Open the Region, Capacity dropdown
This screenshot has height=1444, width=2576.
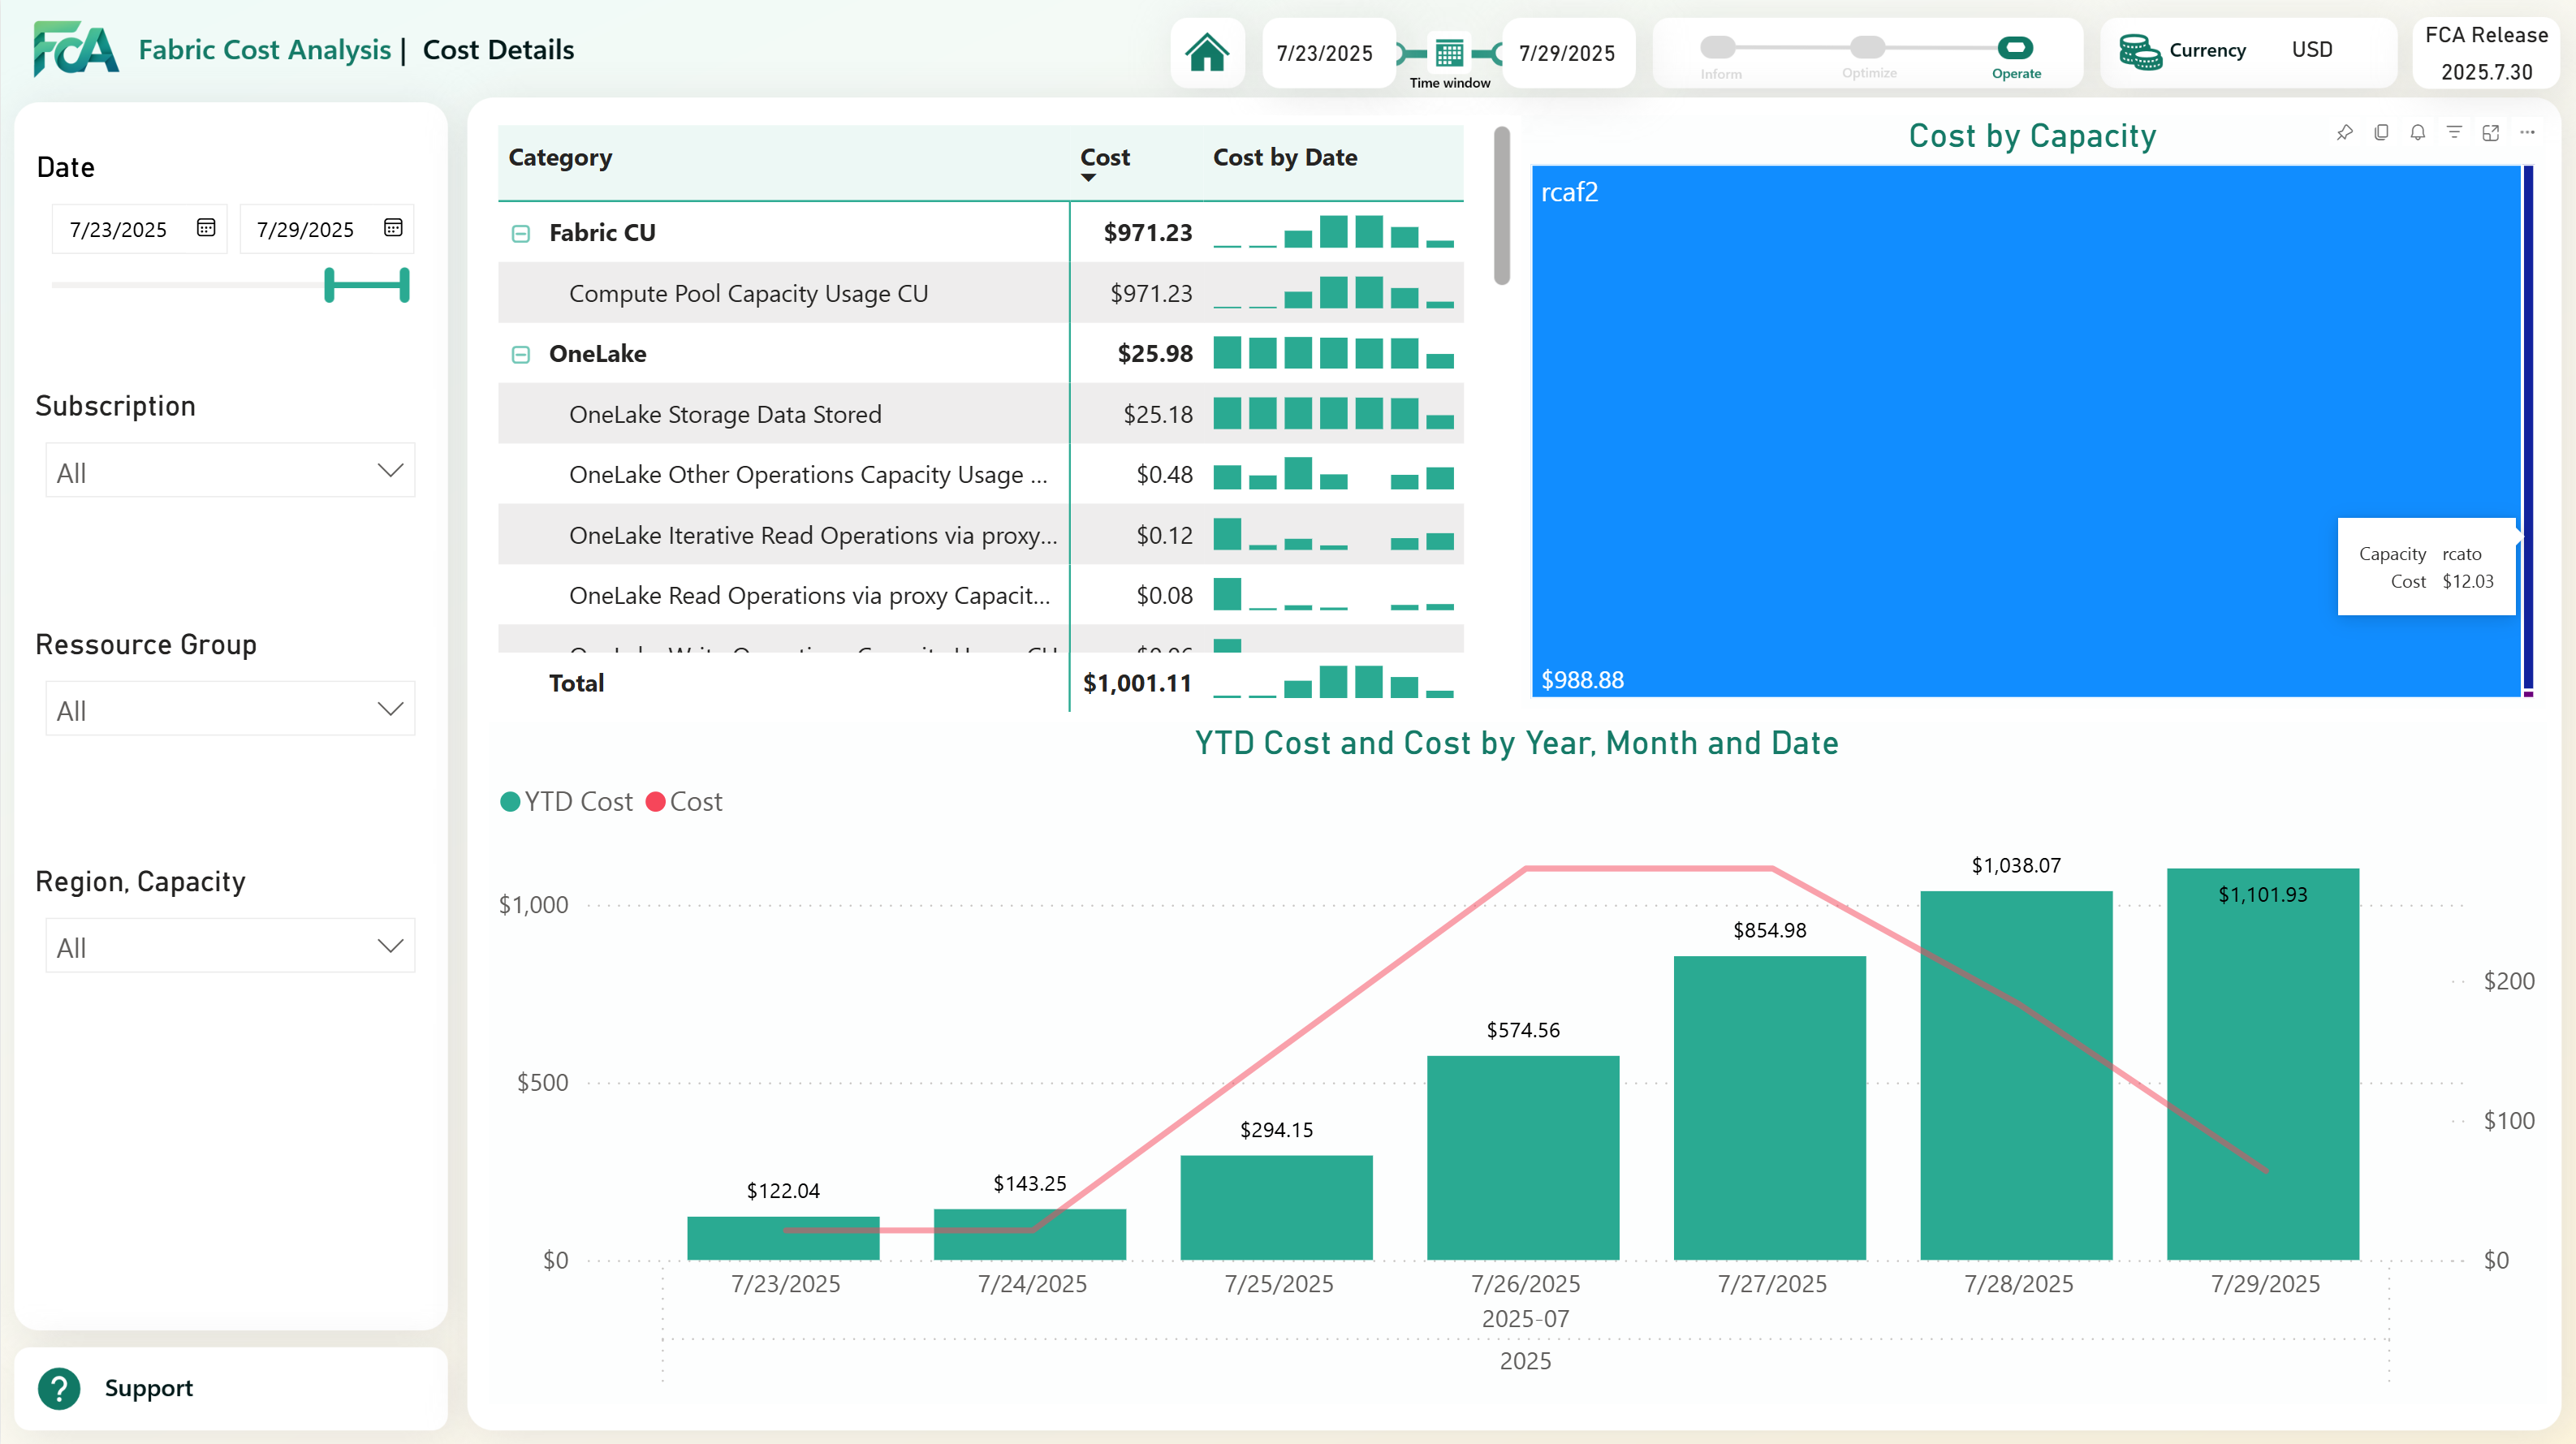click(229, 945)
